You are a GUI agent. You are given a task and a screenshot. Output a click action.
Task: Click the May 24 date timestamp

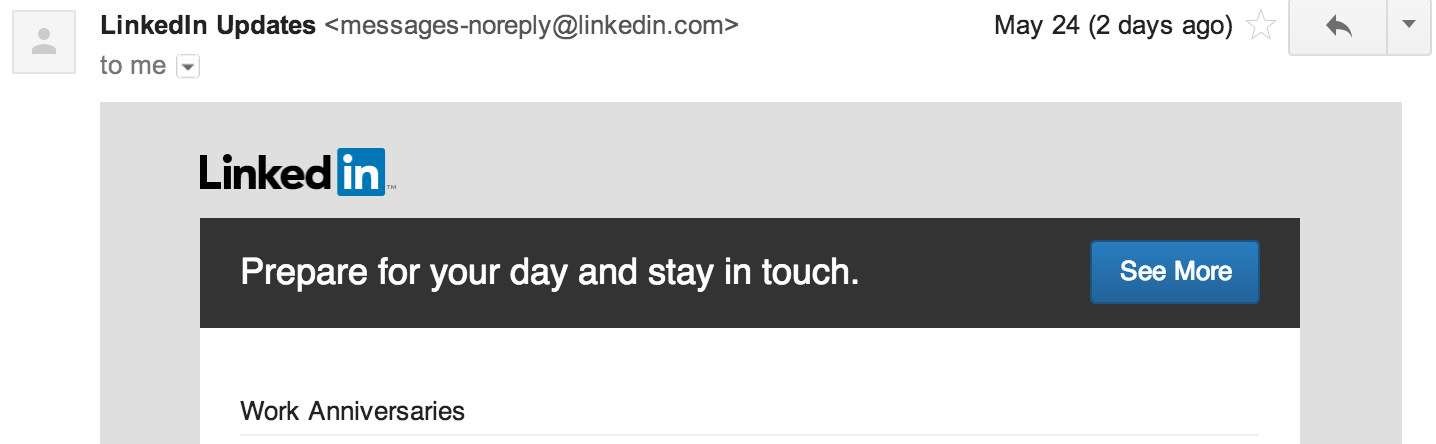[1036, 26]
